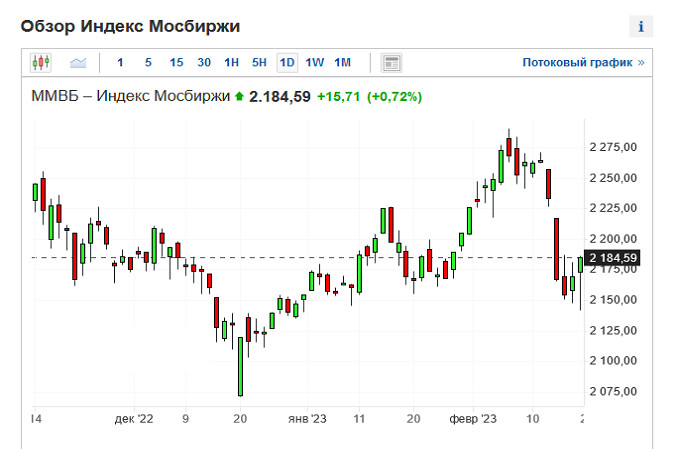This screenshot has height=449, width=675.
Task: Switch chart to 1H interval
Action: pos(231,63)
